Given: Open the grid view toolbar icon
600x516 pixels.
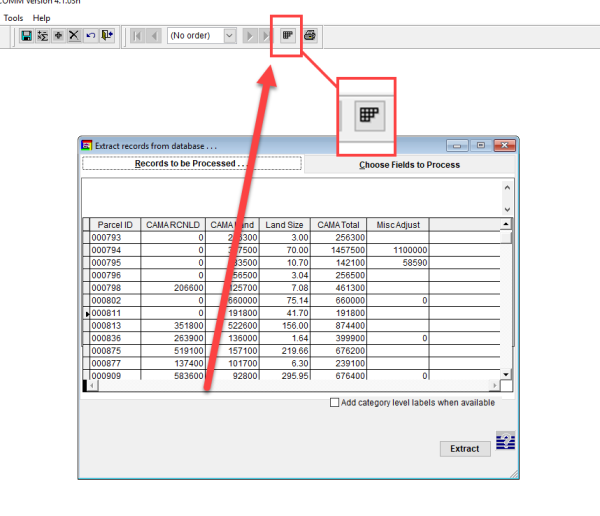Looking at the screenshot, I should [287, 36].
